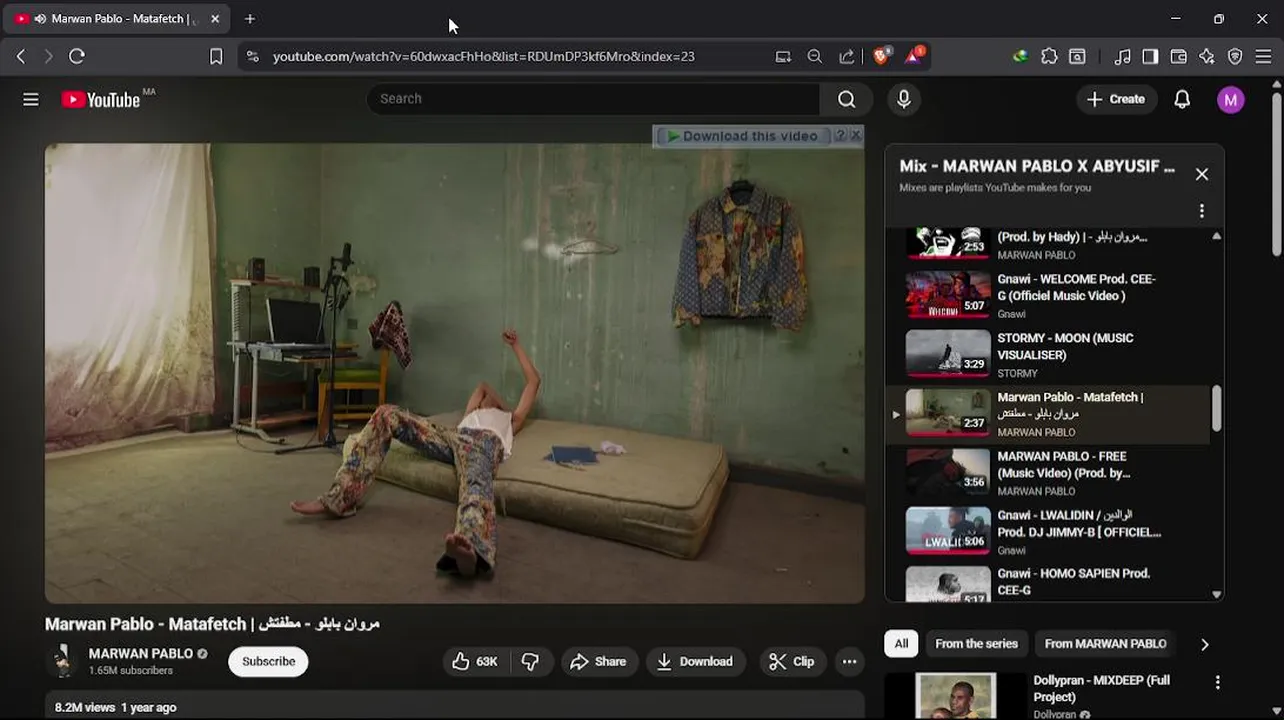Share this page via the address bar icon

tap(847, 56)
